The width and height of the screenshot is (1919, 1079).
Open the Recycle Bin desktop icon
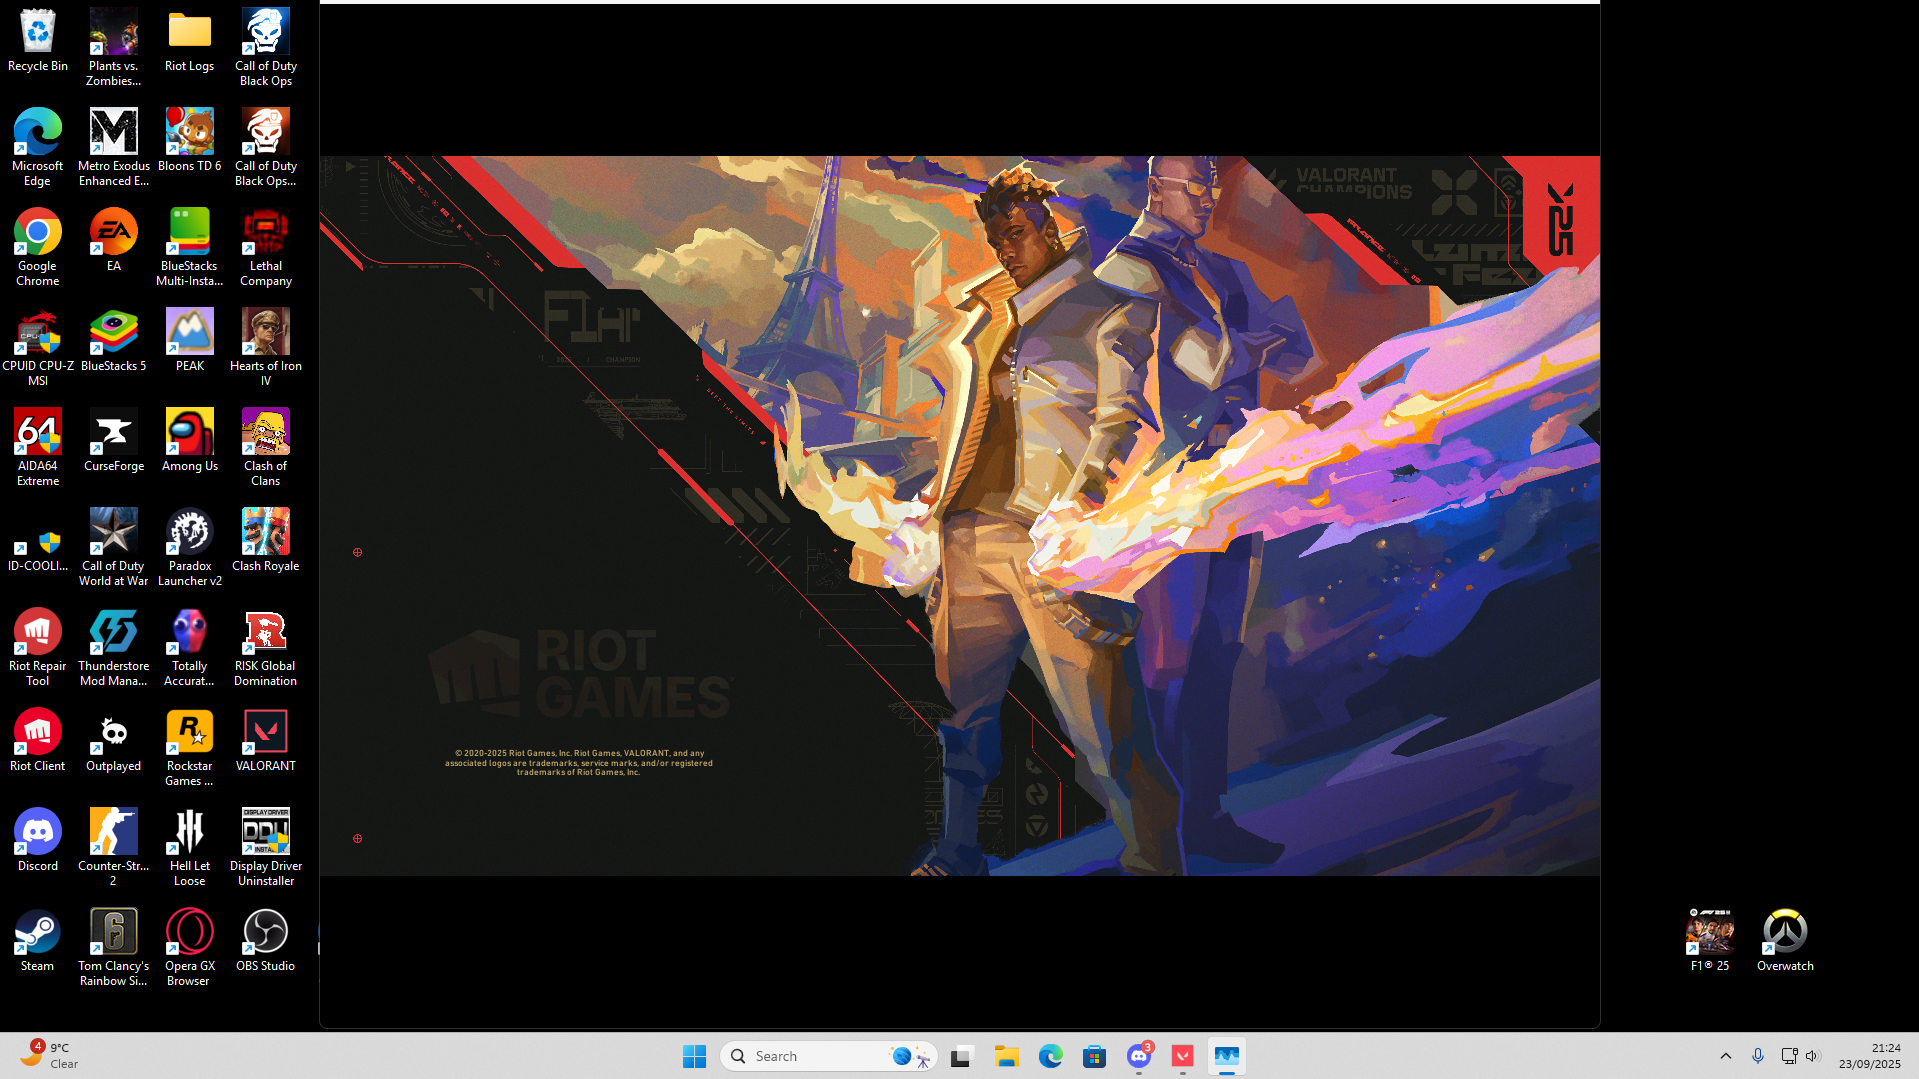[38, 41]
